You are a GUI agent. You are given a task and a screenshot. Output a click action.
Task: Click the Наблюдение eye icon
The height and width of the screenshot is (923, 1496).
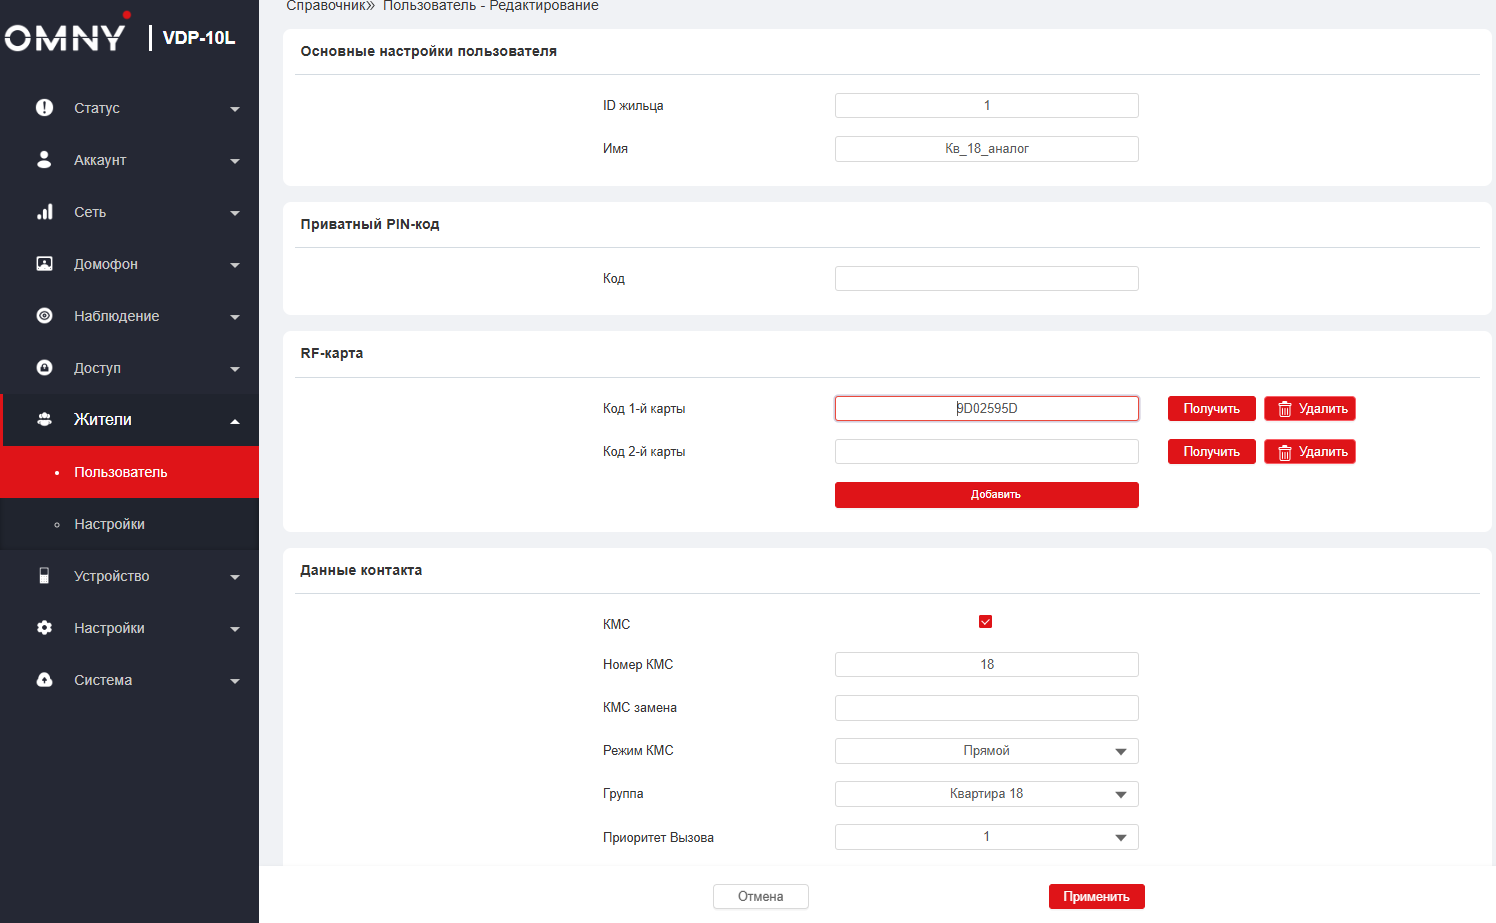coord(44,316)
